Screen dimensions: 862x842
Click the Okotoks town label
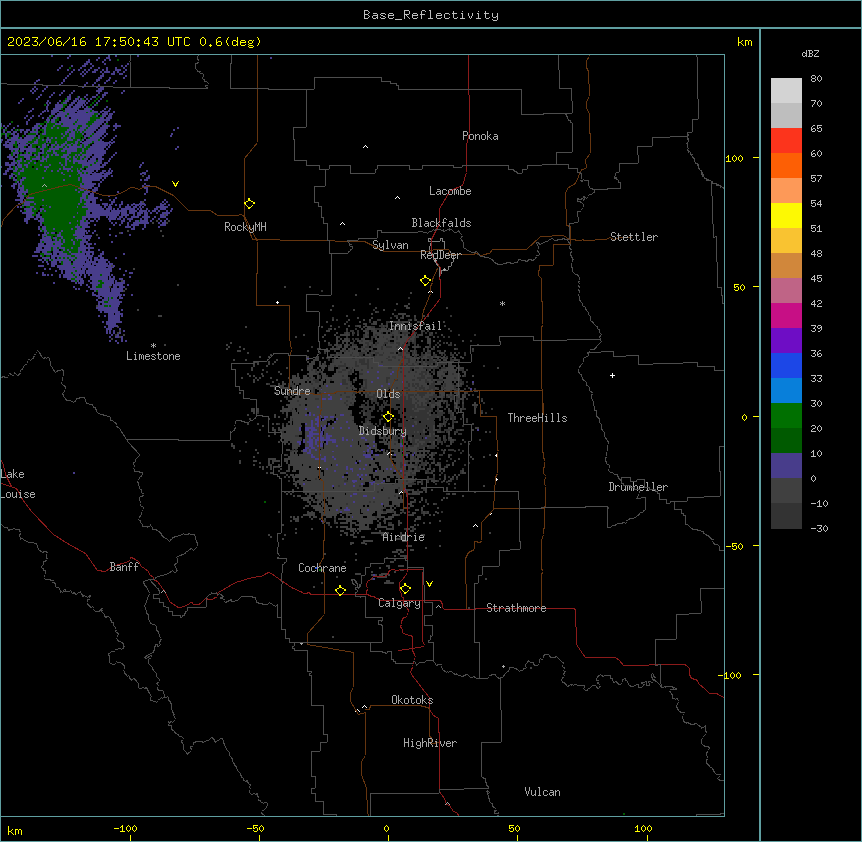point(412,700)
